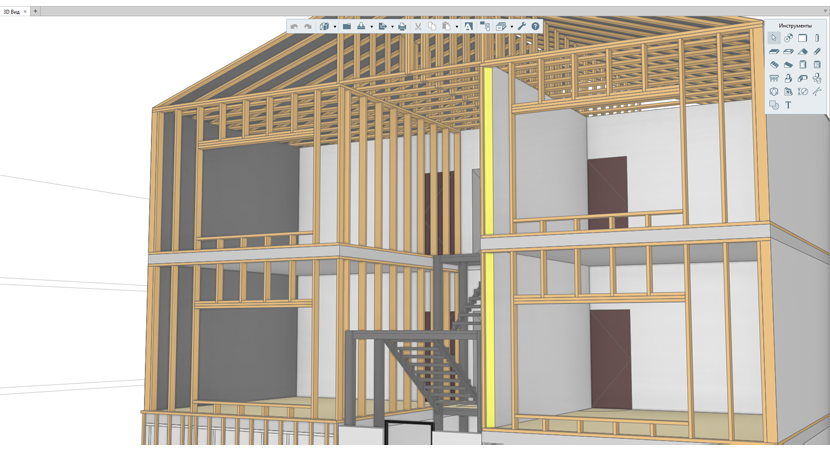Click the Open folder icon
The image size is (830, 450).
coord(347,26)
